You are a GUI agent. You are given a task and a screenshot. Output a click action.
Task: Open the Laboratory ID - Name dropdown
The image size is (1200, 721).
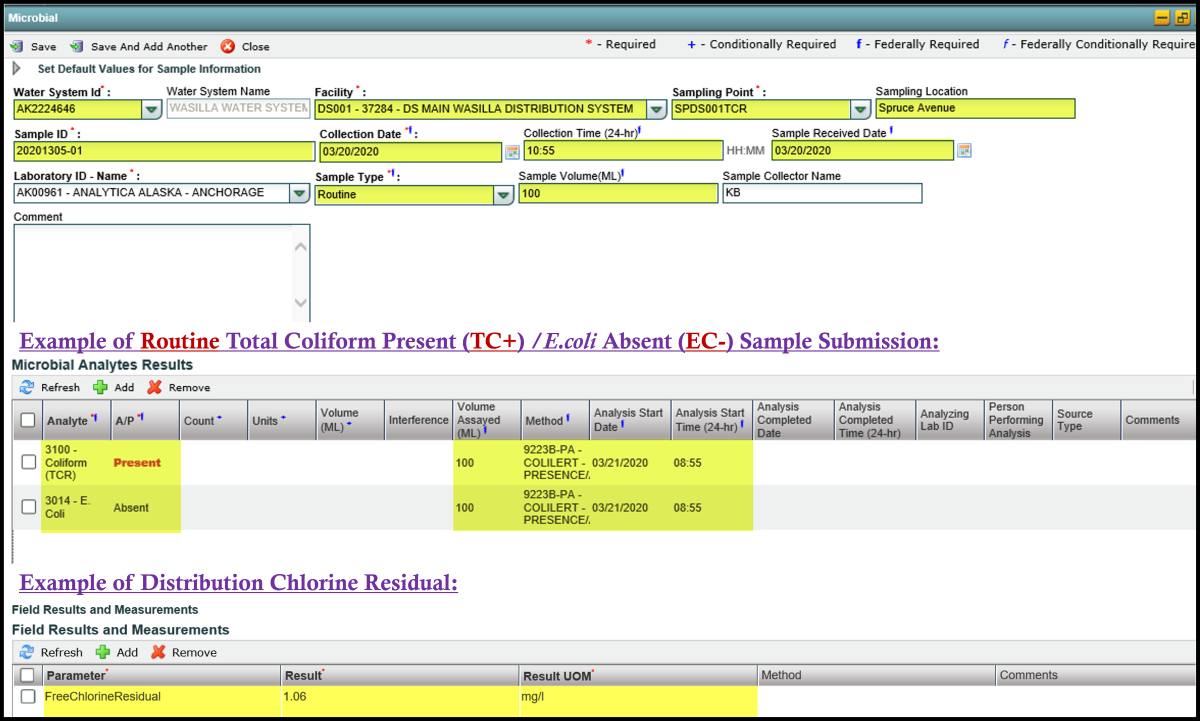coord(299,194)
